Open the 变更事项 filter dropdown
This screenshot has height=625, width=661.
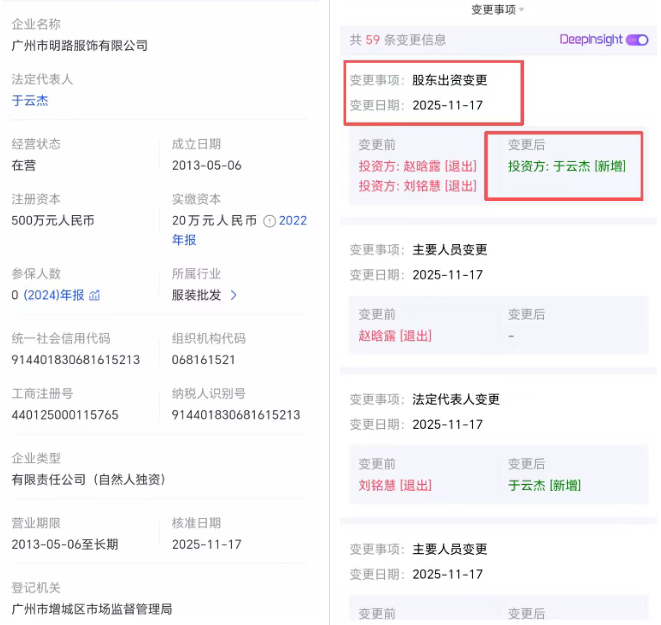click(x=497, y=9)
